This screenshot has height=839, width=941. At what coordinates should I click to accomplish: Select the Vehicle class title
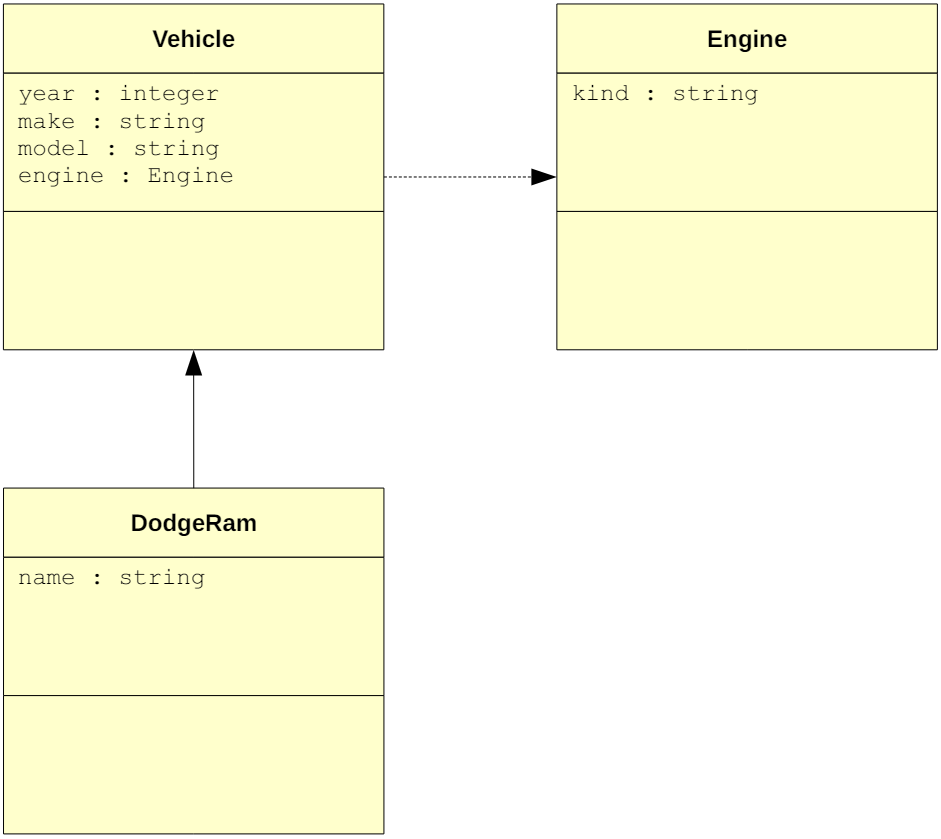[193, 39]
